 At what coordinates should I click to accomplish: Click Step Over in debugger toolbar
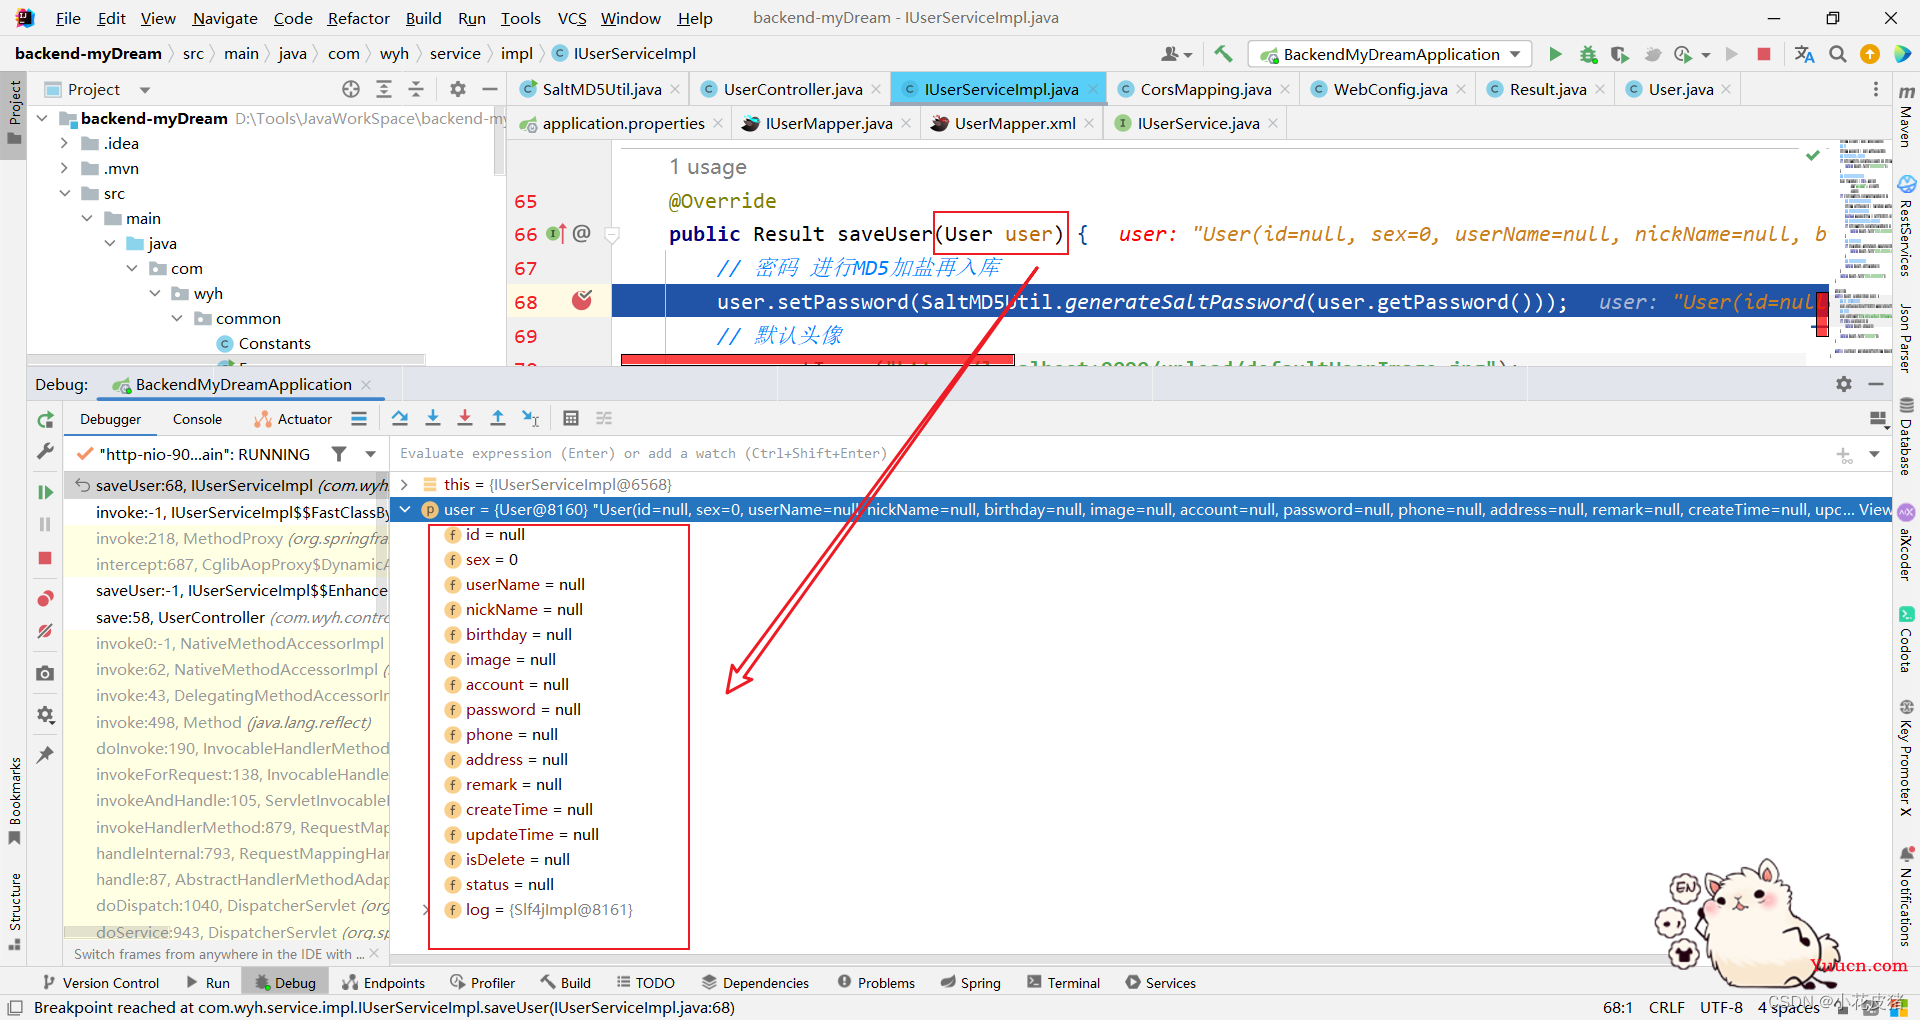[x=400, y=418]
